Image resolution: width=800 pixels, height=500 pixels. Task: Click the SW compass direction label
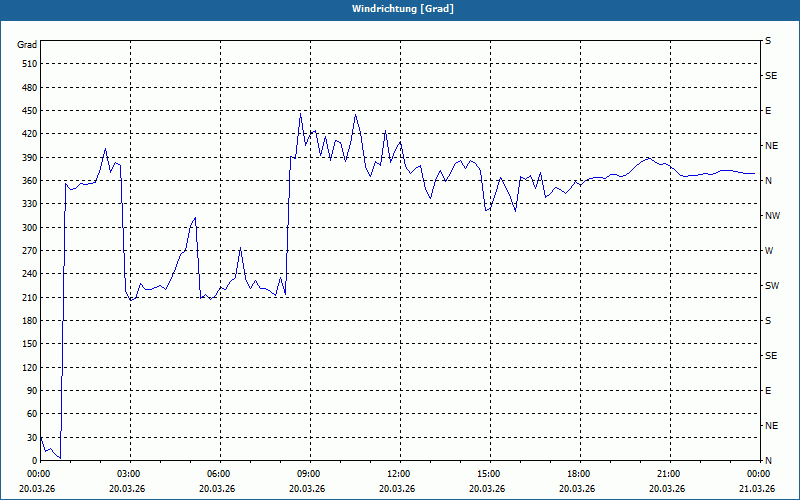[x=772, y=286]
